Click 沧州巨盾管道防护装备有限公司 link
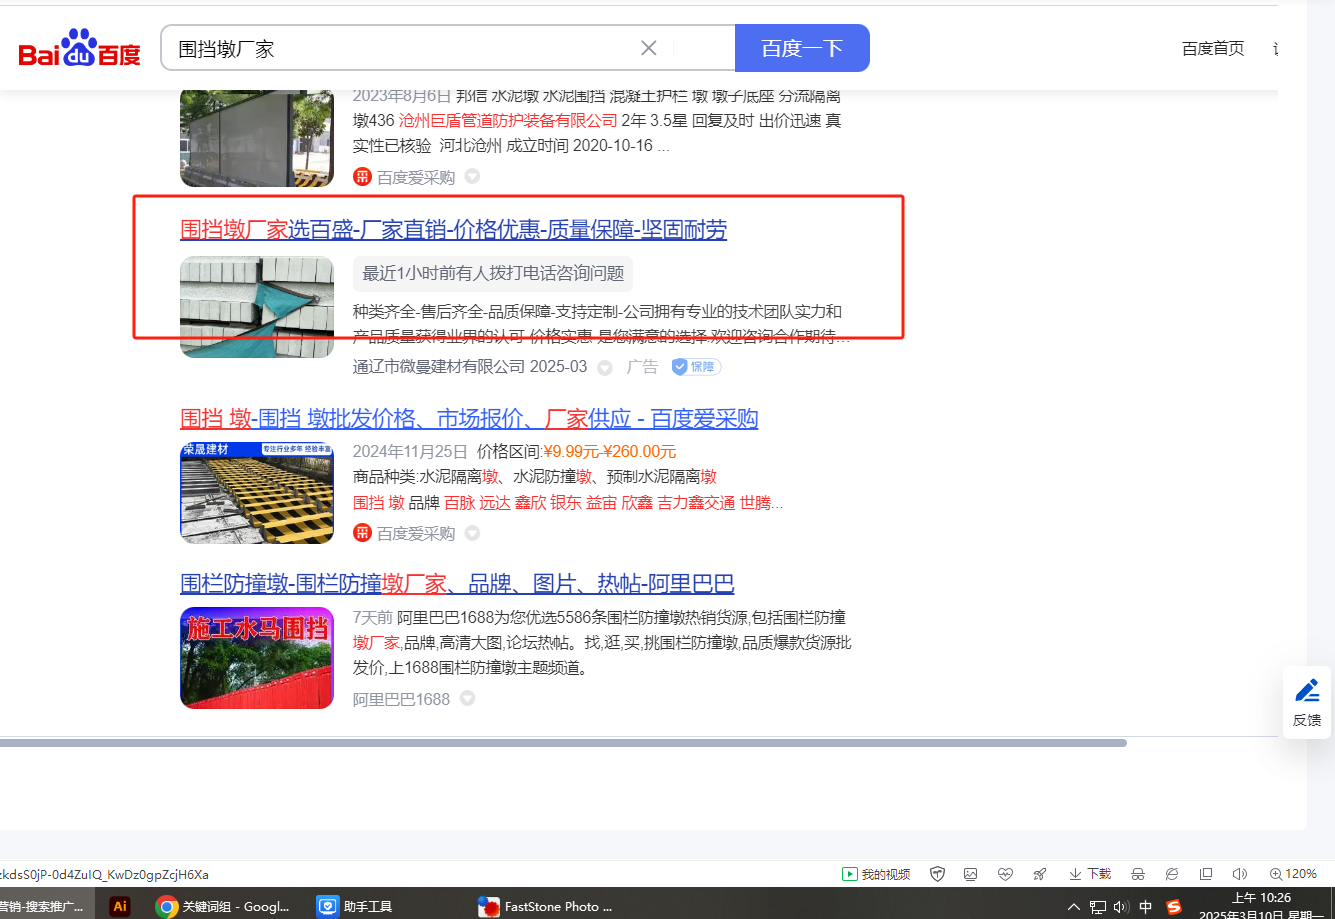The image size is (1335, 919). coord(508,121)
